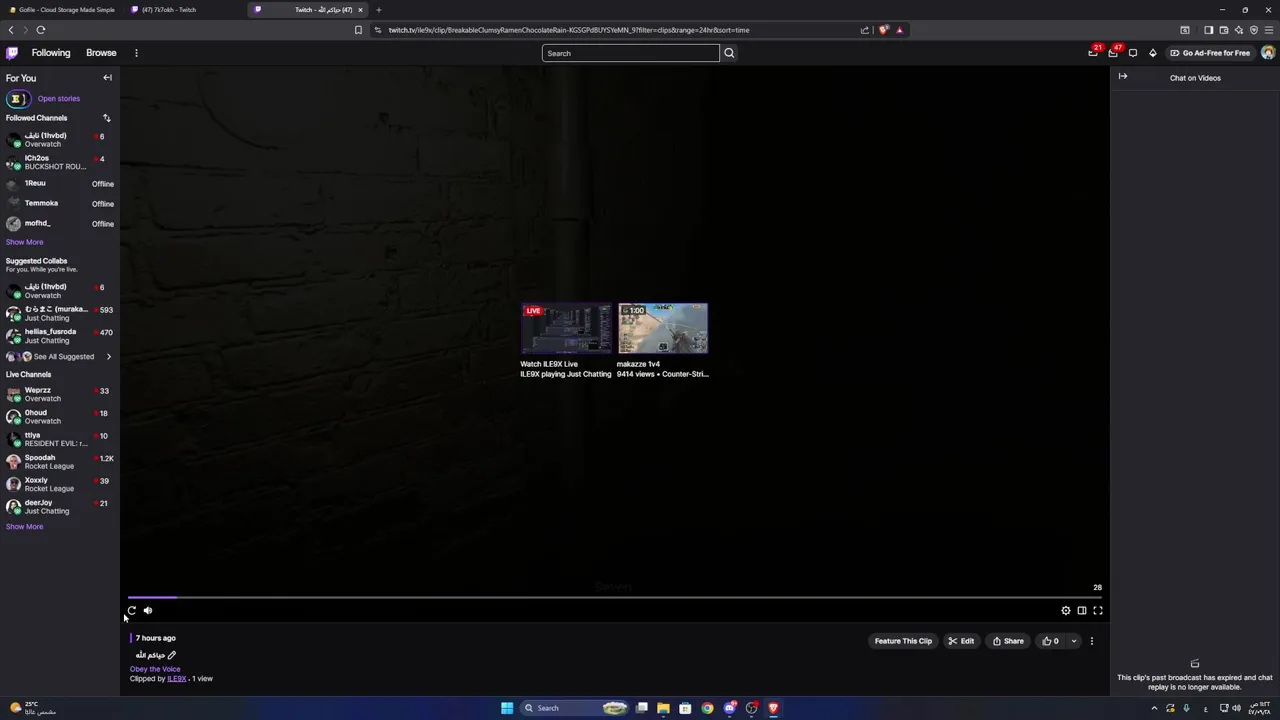Mute the clip volume speaker icon
This screenshot has height=720, width=1280.
coord(148,610)
